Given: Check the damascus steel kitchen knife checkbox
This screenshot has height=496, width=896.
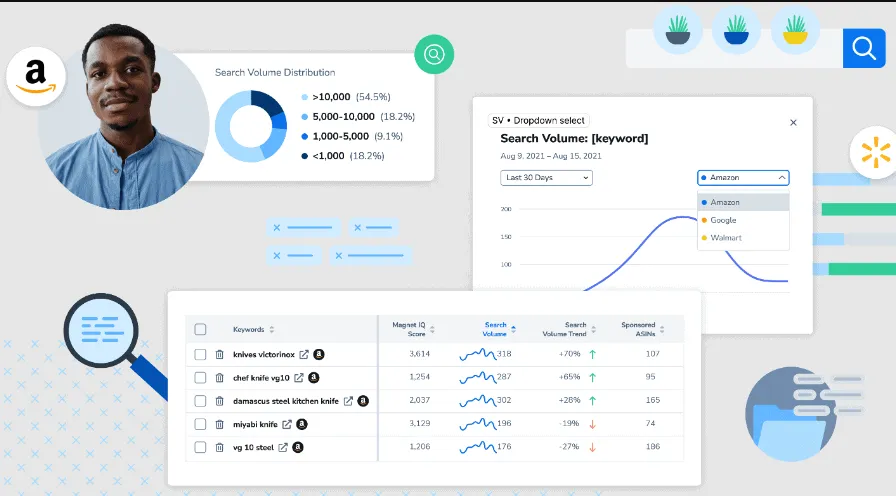Looking at the screenshot, I should 200,401.
